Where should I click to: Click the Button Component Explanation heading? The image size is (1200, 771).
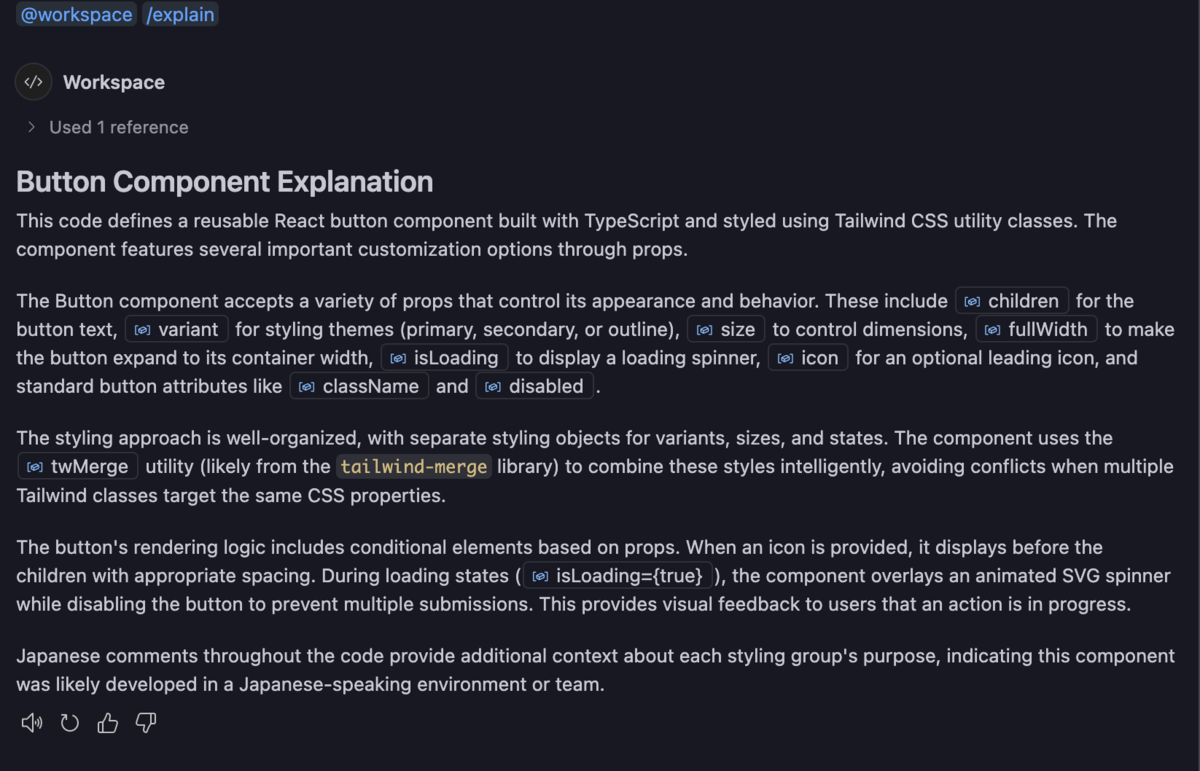click(225, 182)
